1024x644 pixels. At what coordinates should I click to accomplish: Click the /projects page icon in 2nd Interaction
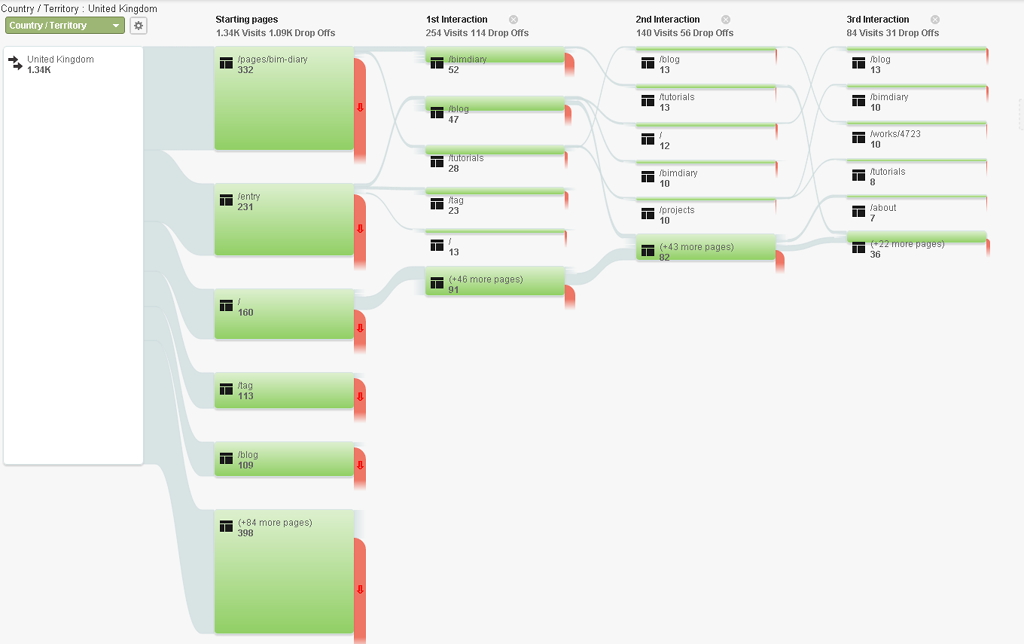pyautogui.click(x=648, y=214)
